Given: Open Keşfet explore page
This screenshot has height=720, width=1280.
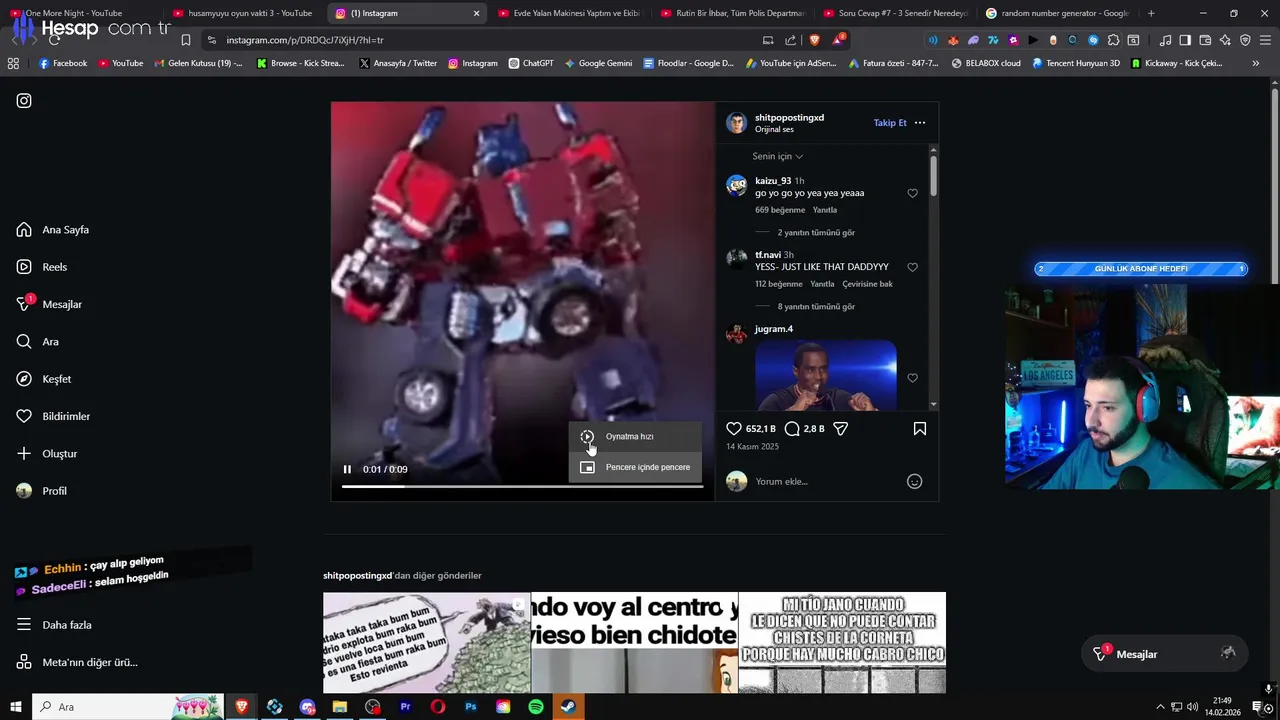Looking at the screenshot, I should tap(44, 379).
